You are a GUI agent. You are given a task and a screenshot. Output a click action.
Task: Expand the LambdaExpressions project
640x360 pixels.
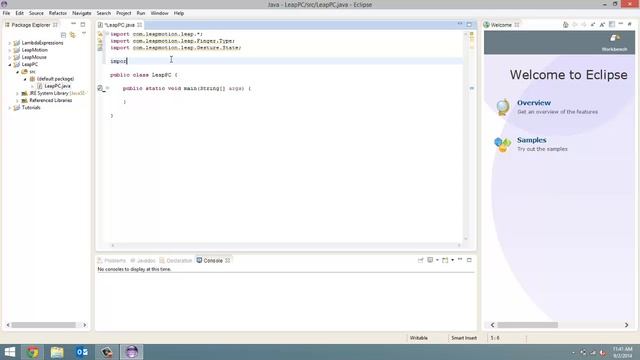tap(10, 43)
